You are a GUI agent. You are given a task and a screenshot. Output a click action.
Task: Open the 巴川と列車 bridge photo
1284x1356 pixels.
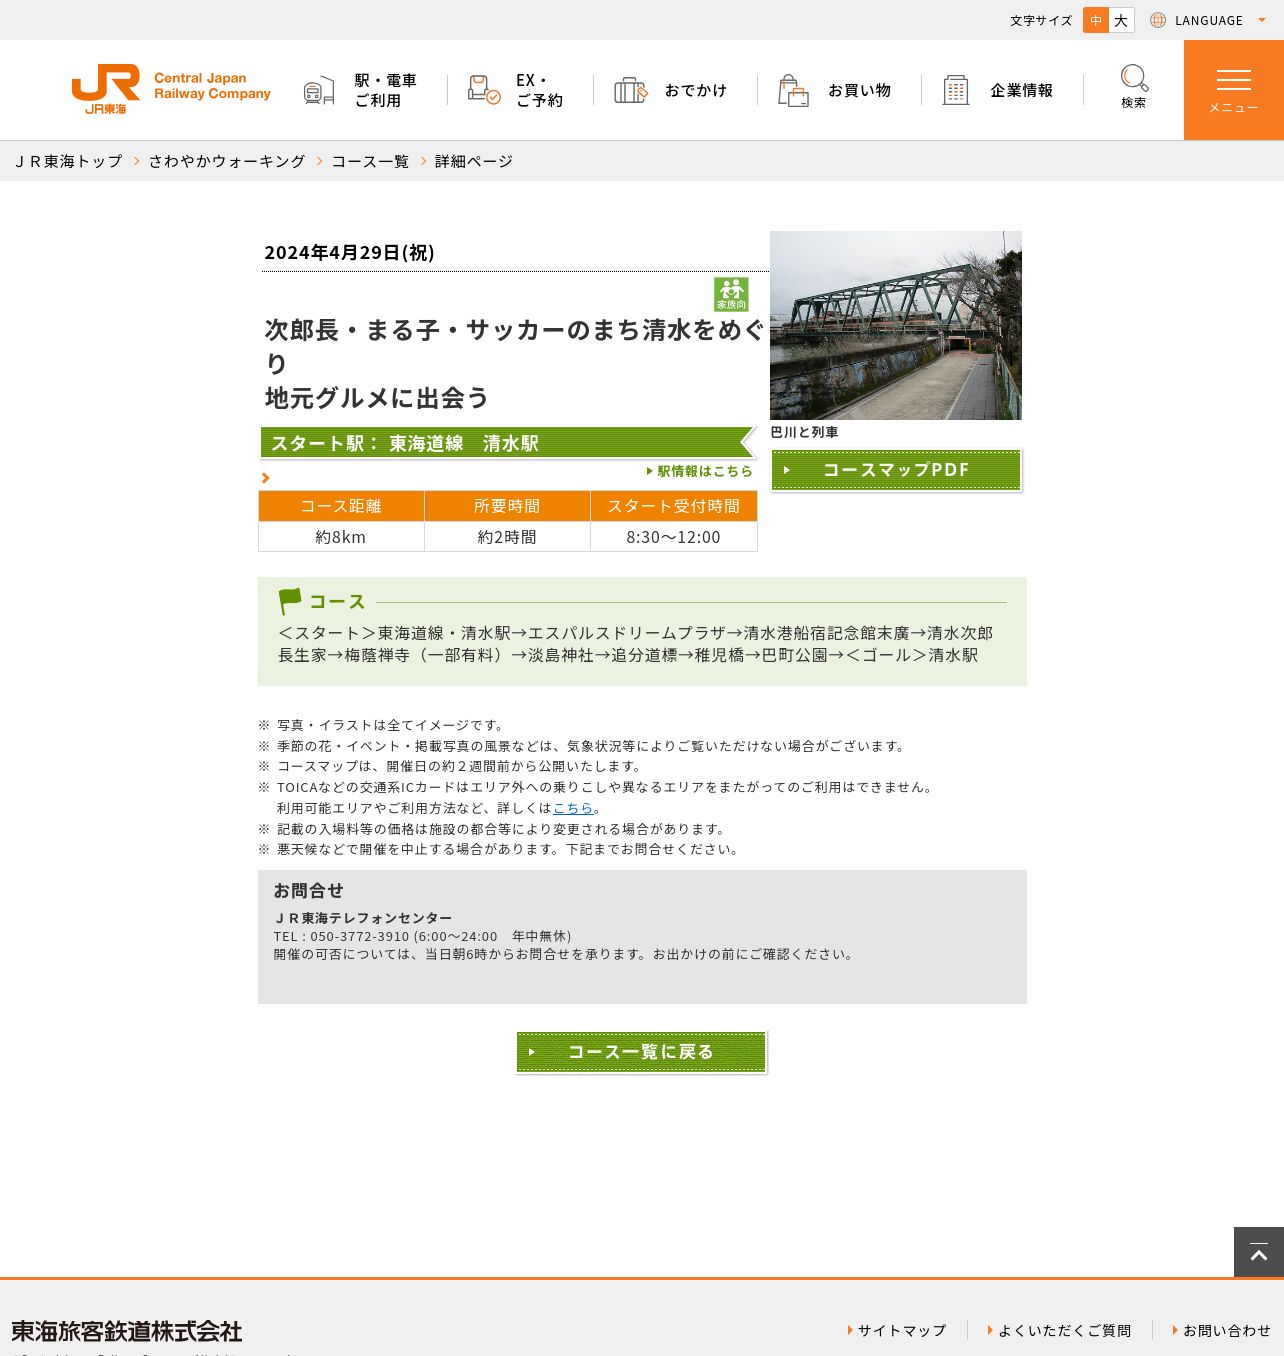(896, 325)
